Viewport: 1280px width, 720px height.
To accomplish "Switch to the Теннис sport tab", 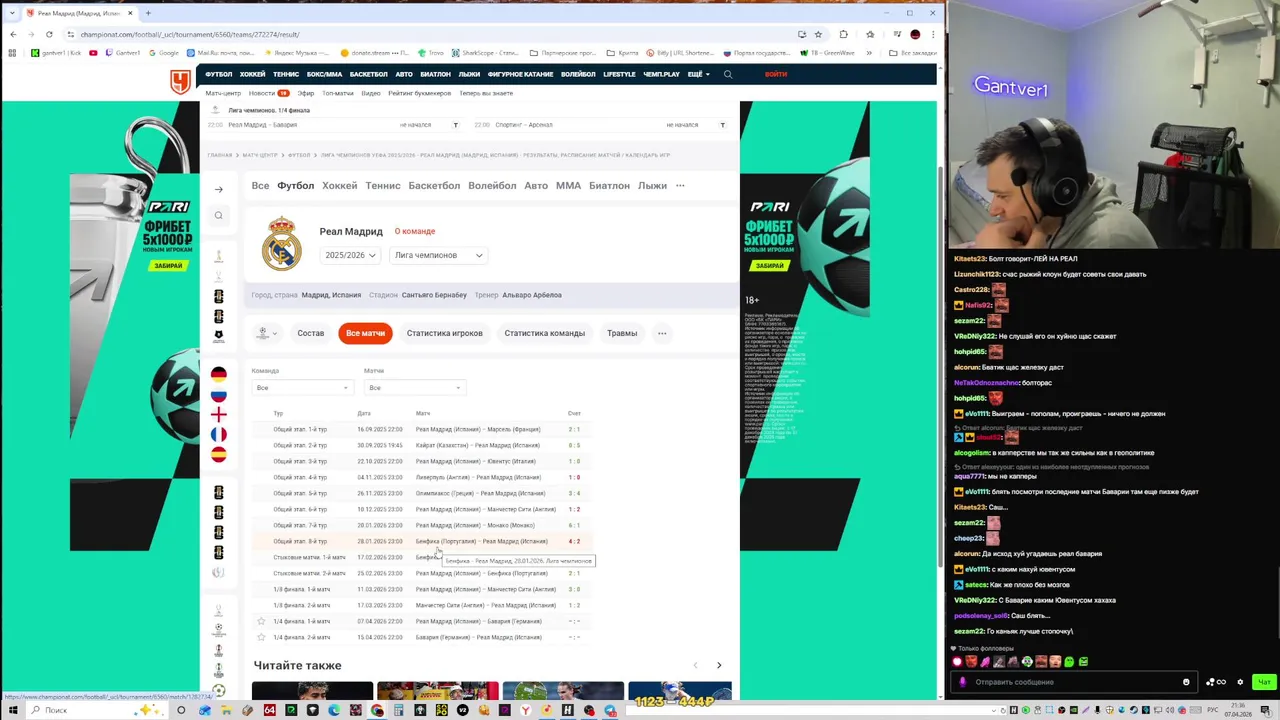I will (x=382, y=185).
